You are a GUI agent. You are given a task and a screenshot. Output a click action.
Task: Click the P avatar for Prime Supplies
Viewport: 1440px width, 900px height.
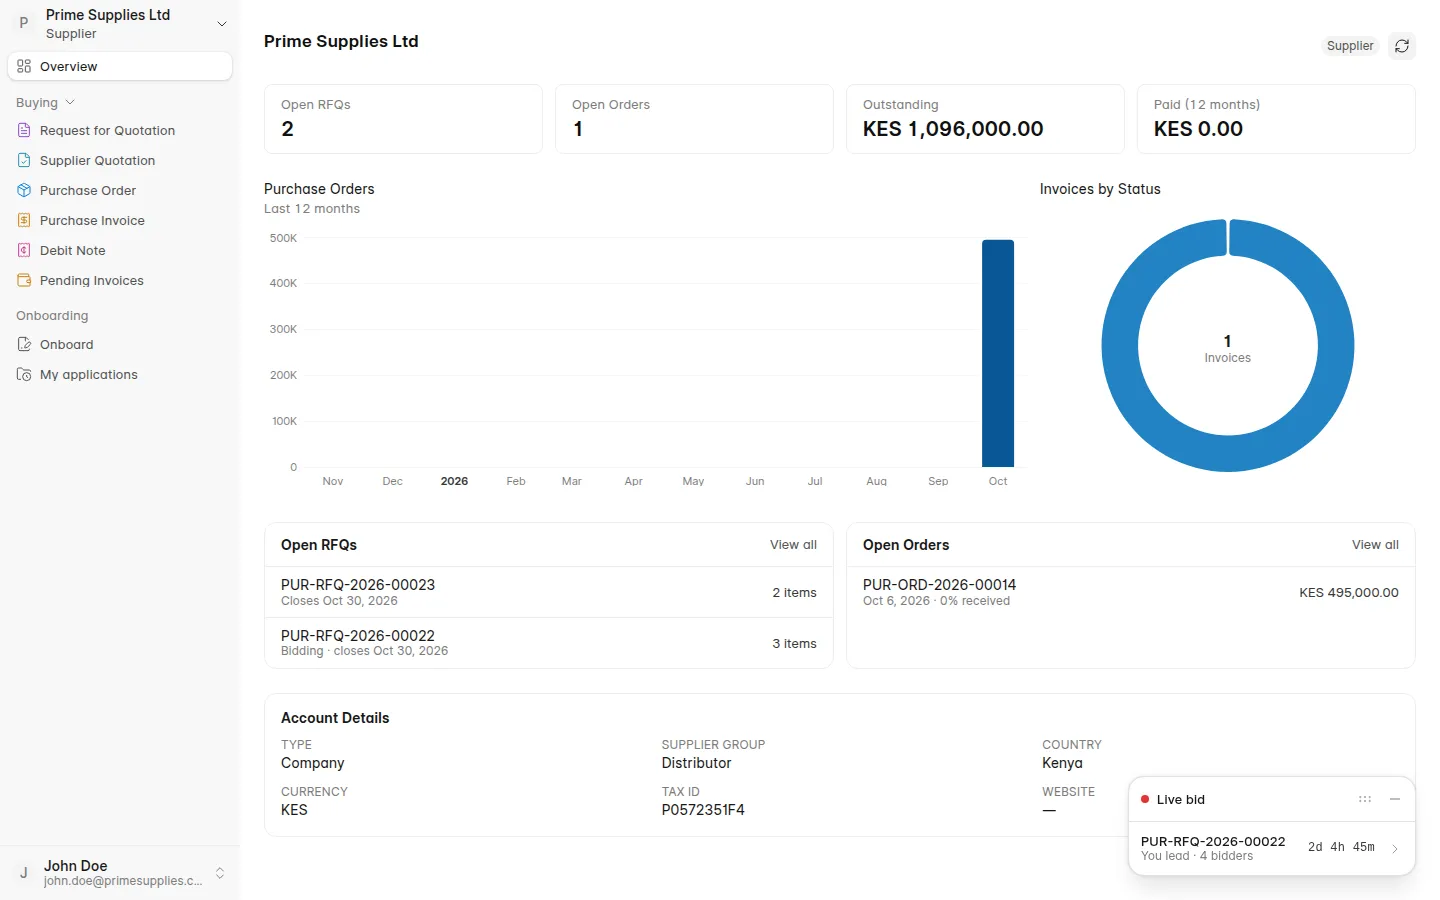(24, 23)
